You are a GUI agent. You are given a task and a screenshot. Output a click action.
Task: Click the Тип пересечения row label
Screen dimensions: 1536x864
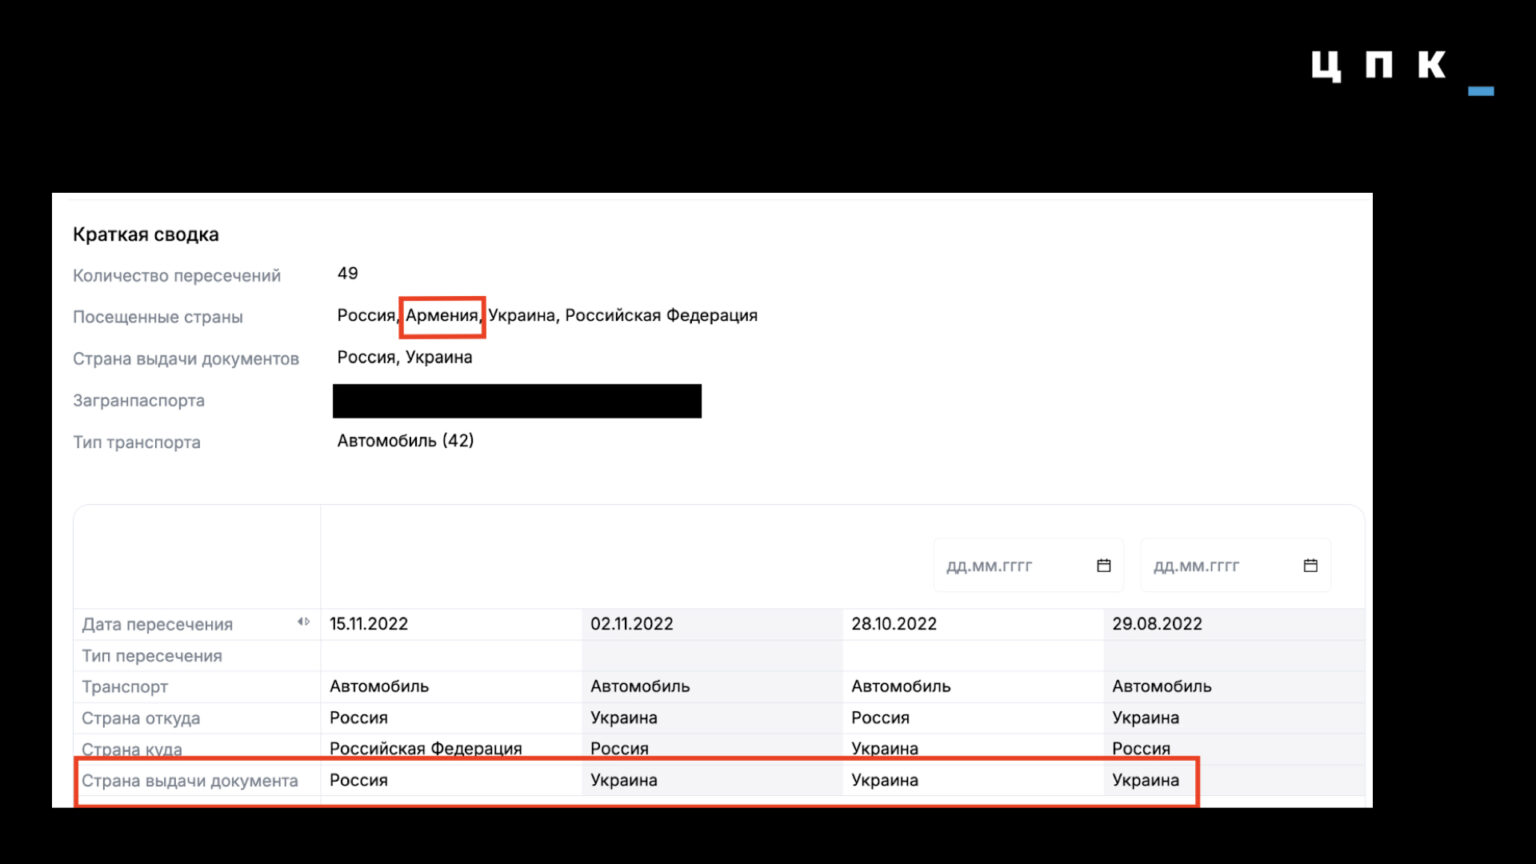point(152,656)
